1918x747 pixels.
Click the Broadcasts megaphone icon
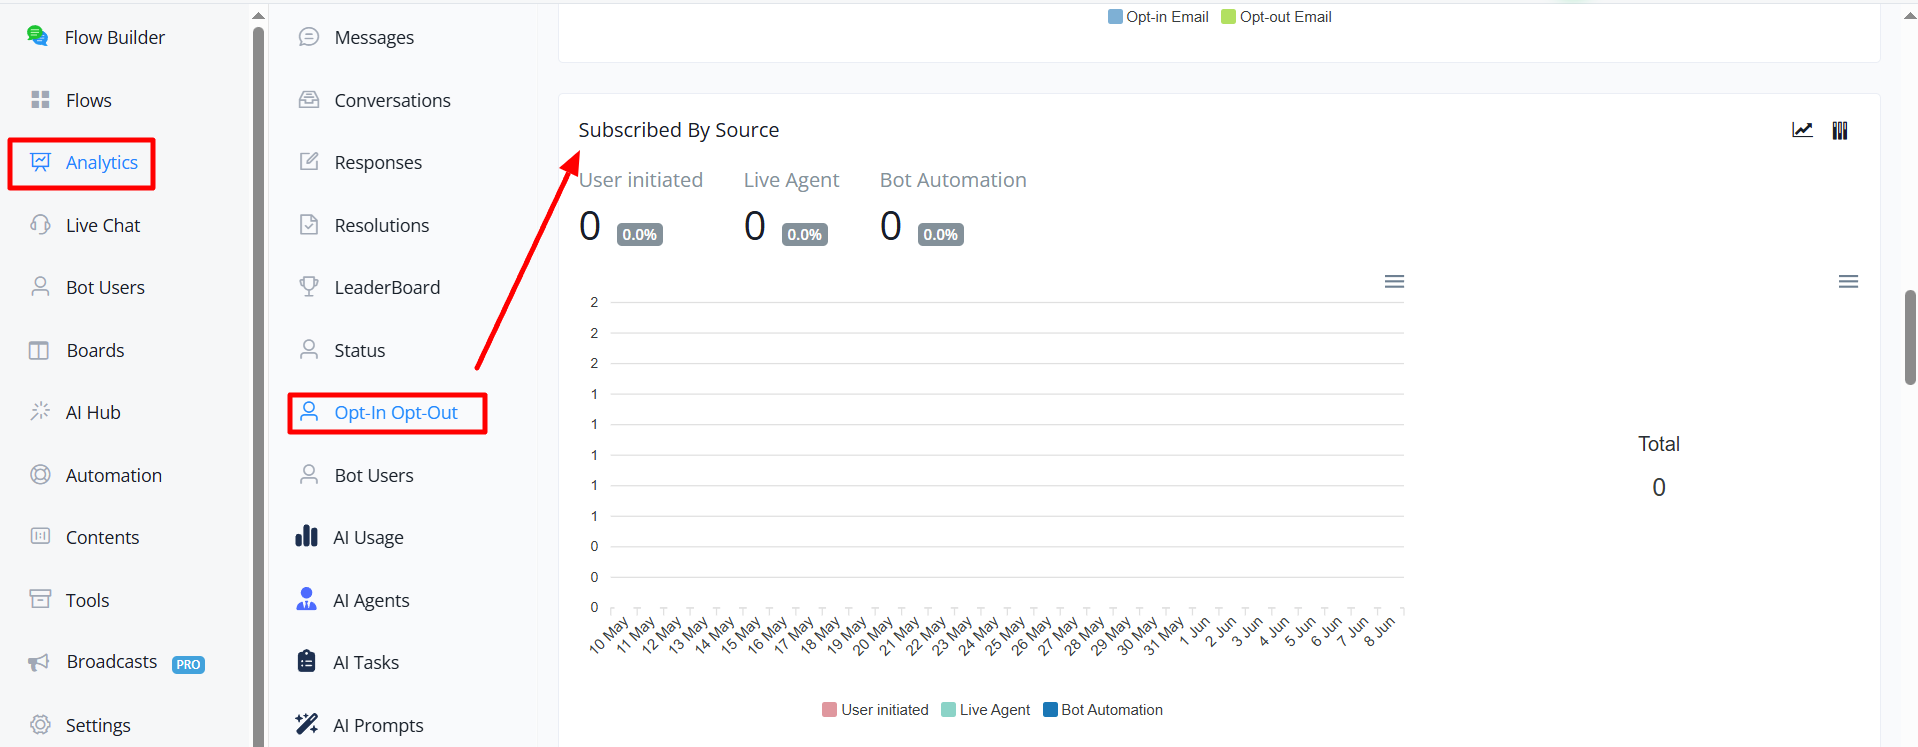(39, 662)
